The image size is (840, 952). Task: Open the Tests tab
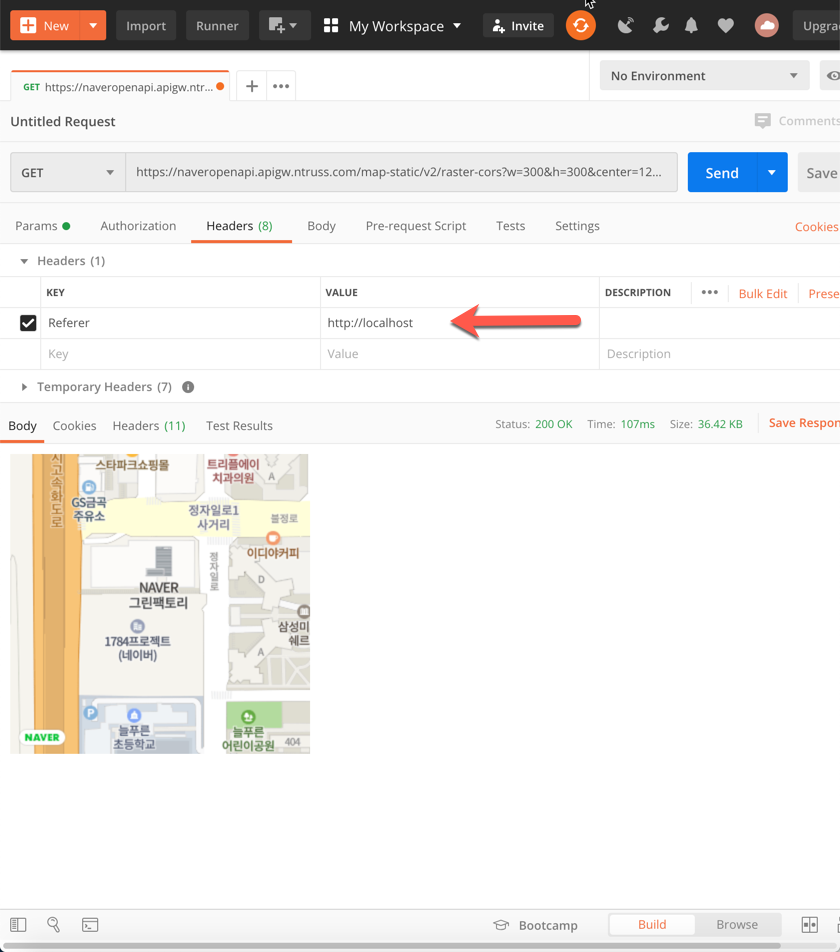(510, 226)
